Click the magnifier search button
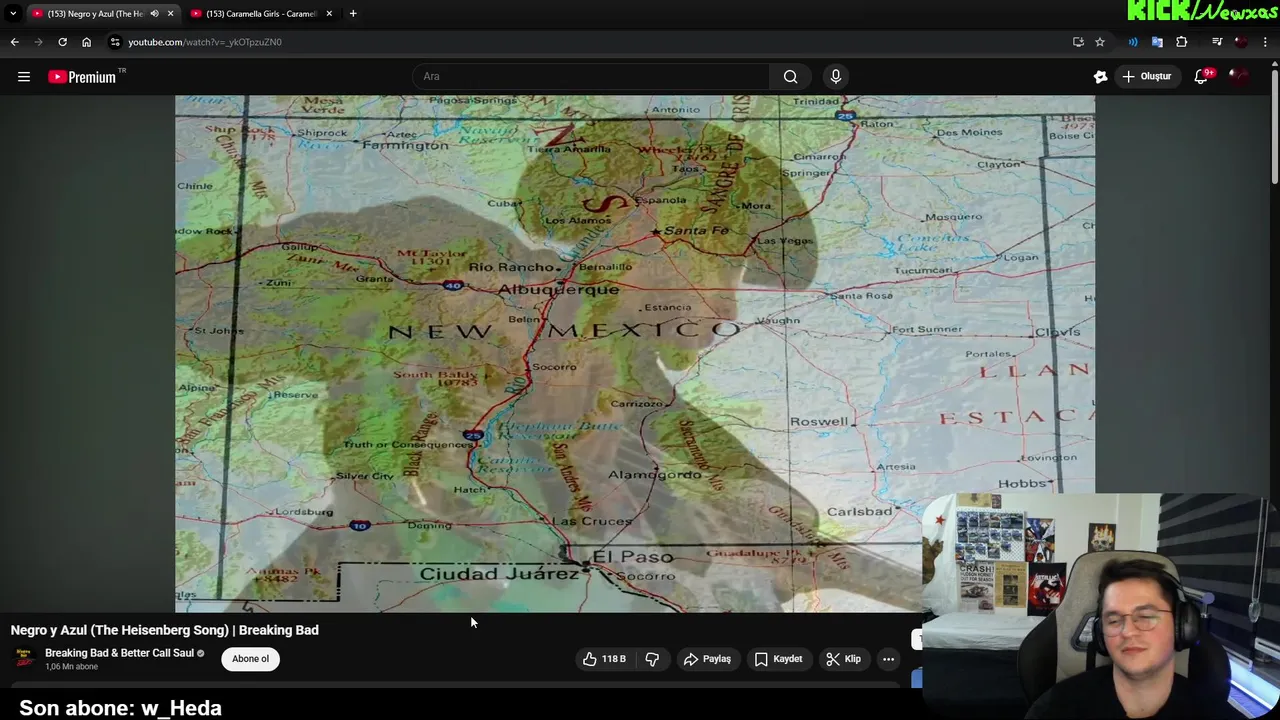1280x720 pixels. 790,76
